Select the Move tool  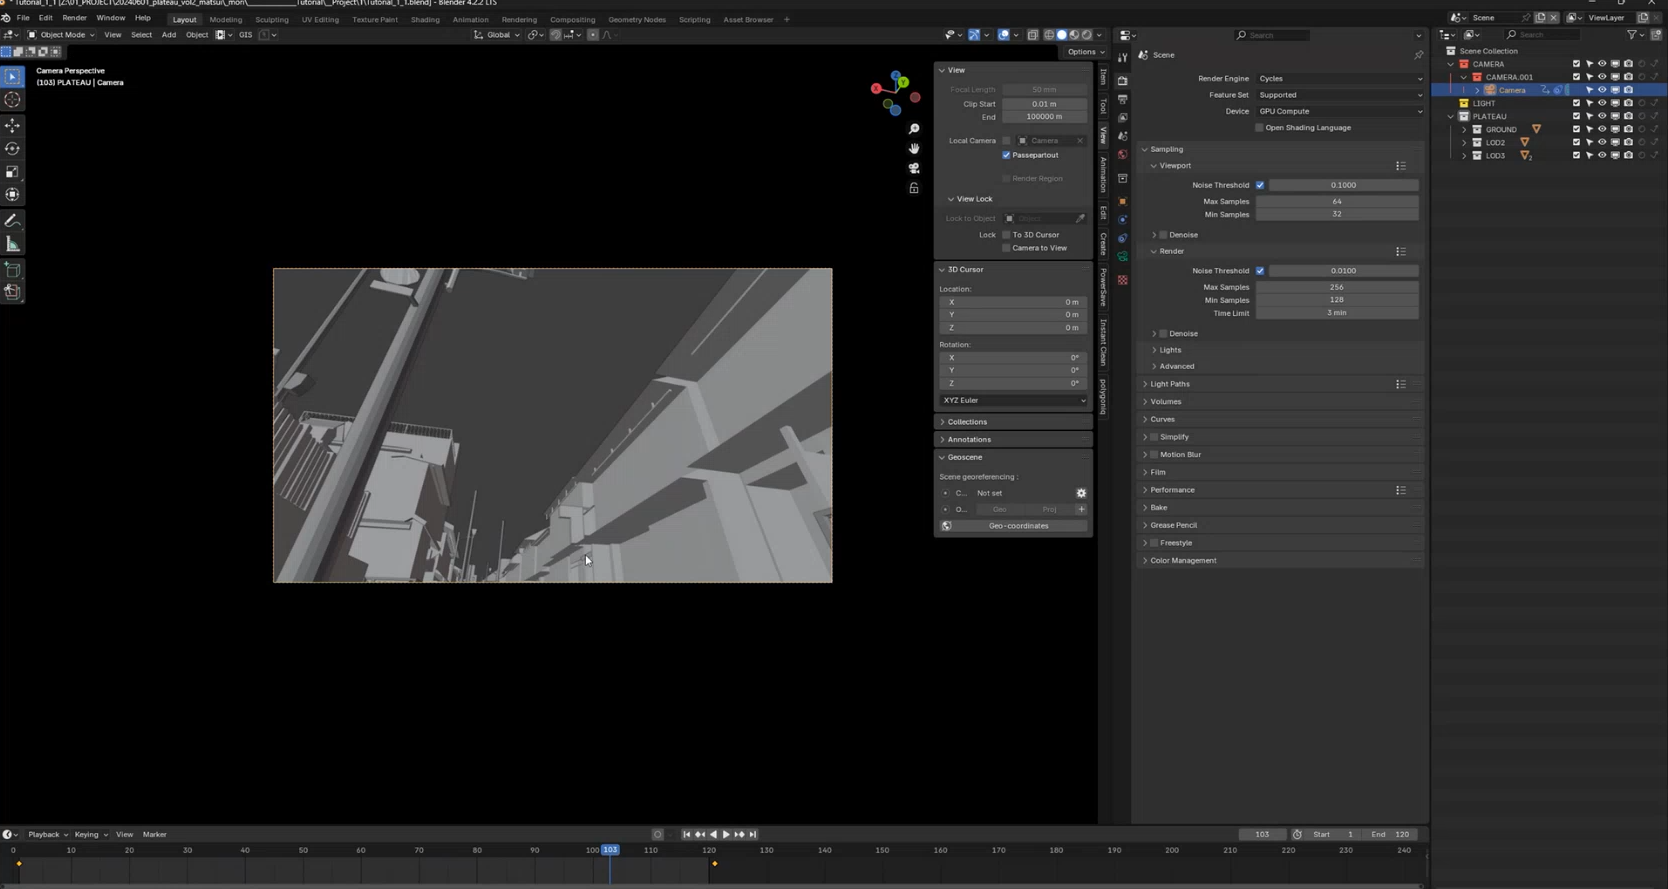tap(12, 125)
